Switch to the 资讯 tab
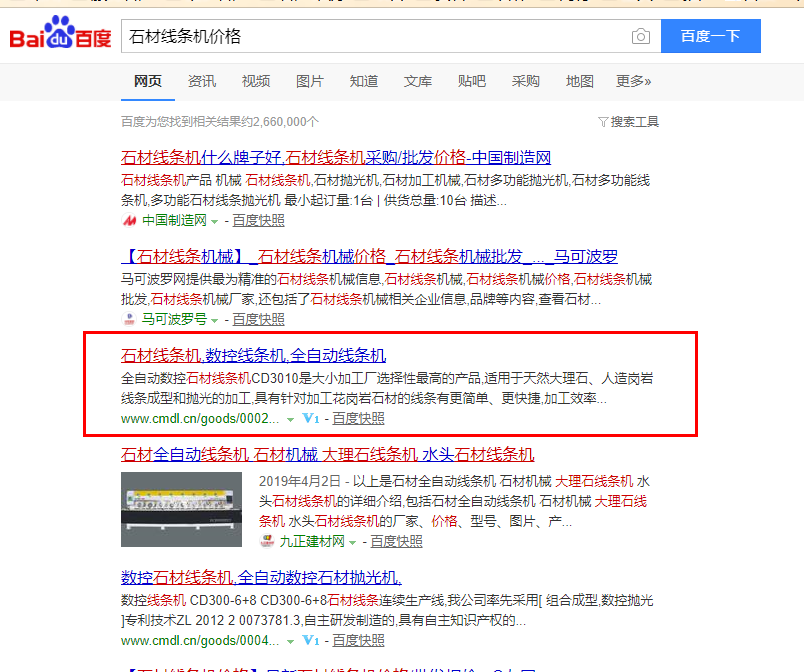 (202, 81)
